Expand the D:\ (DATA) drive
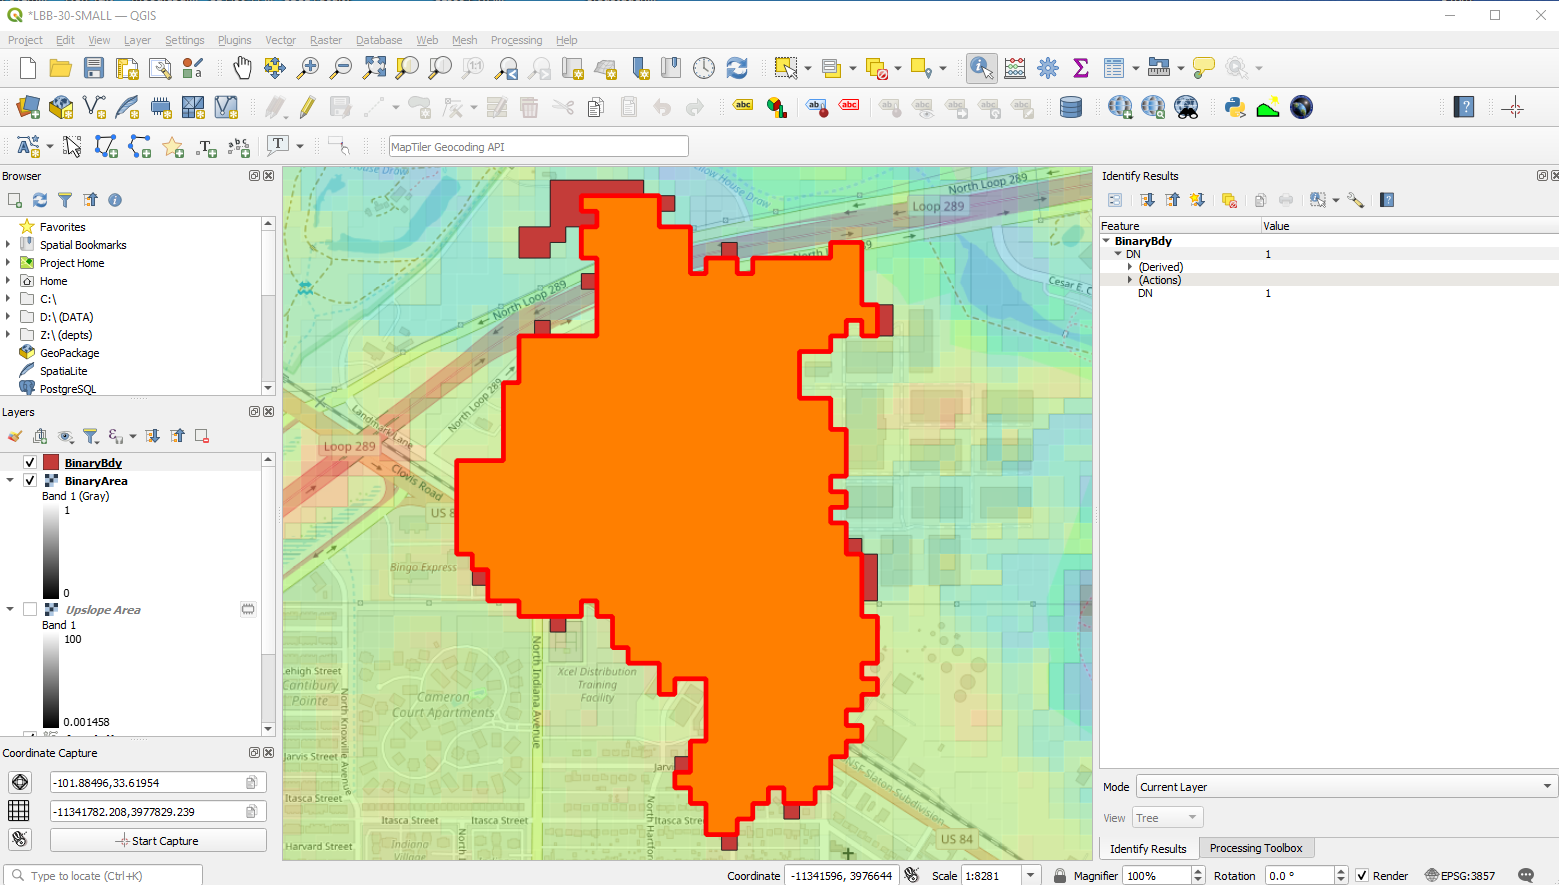The width and height of the screenshot is (1559, 885). [8, 317]
